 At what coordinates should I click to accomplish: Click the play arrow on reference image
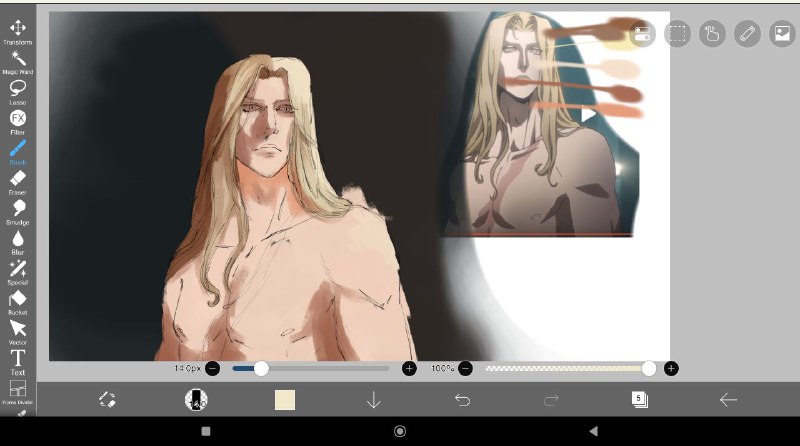pos(588,115)
